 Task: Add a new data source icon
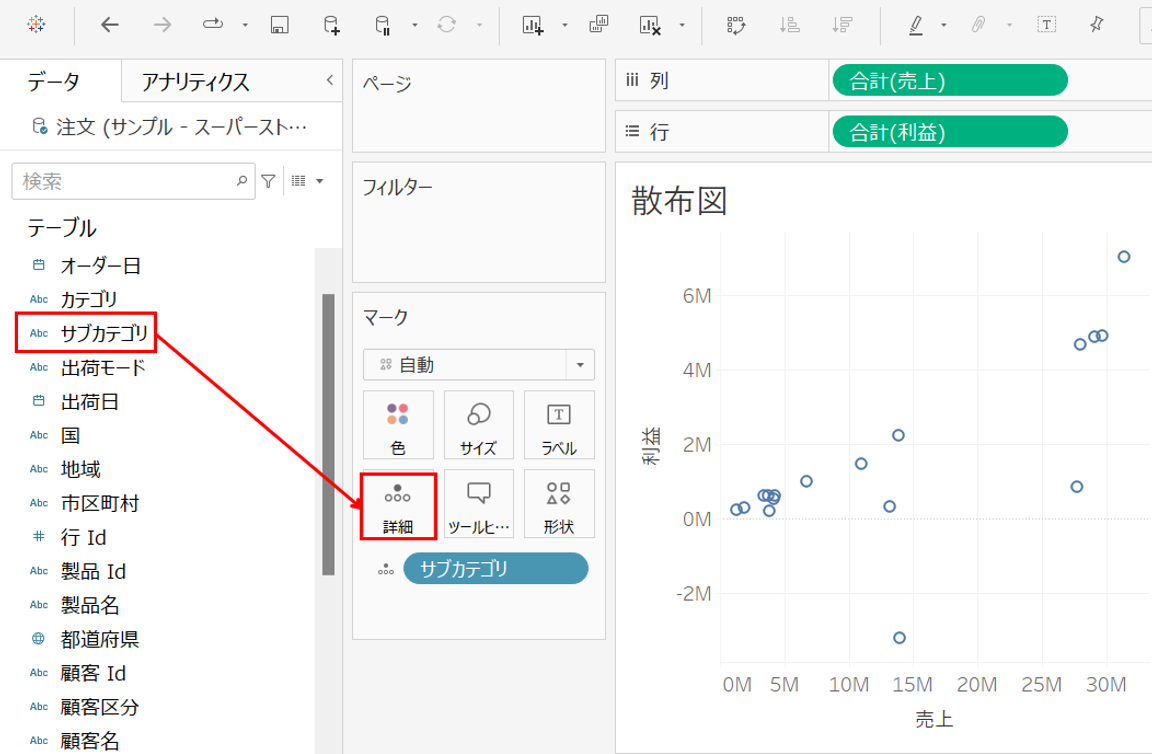(331, 25)
